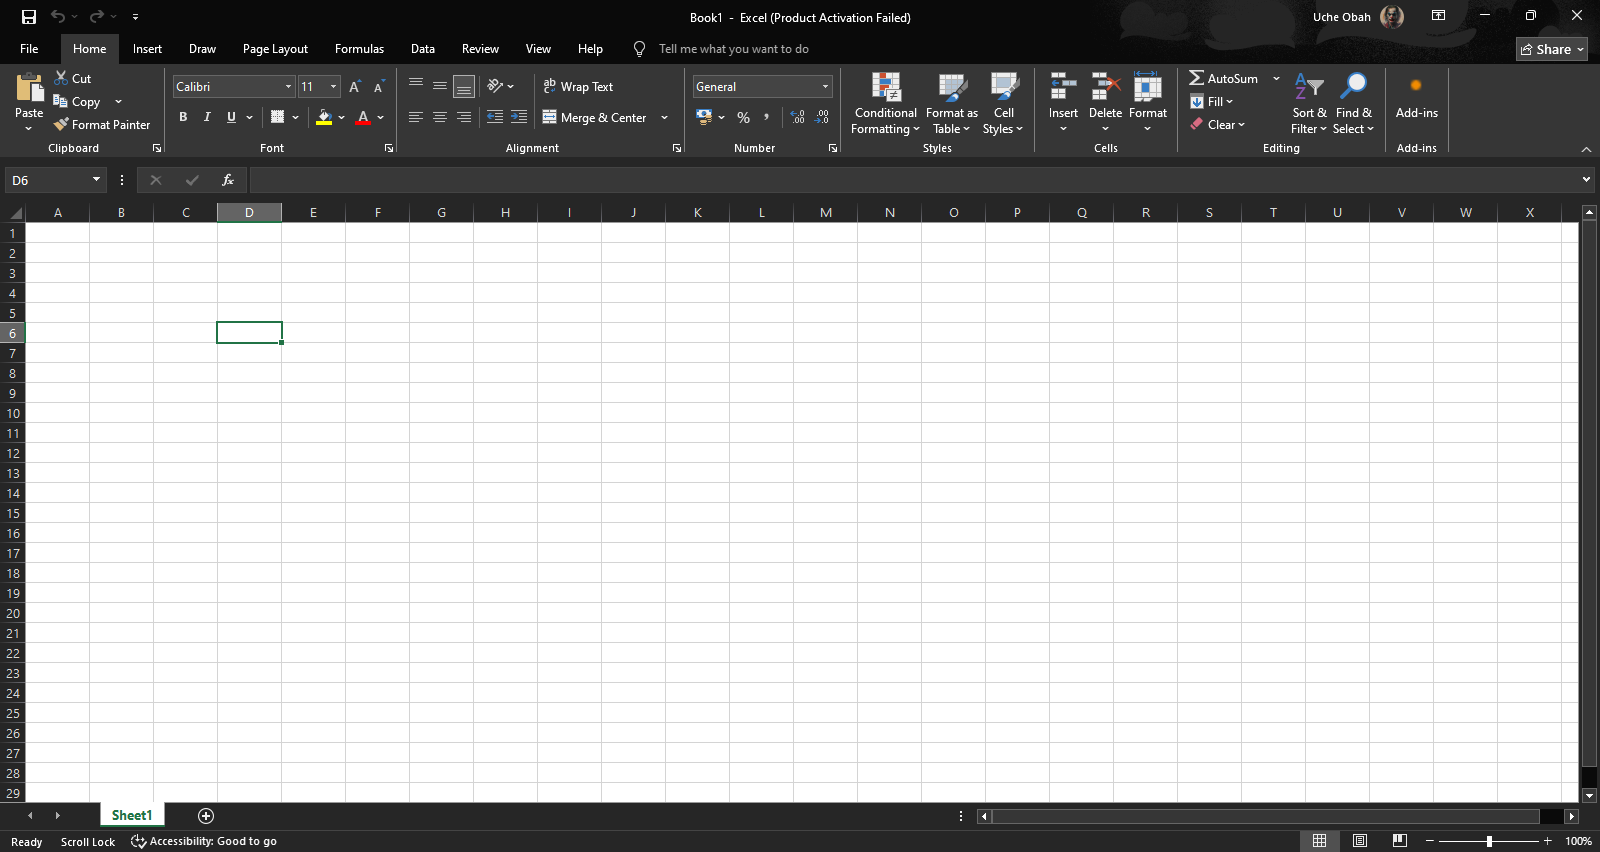Click the Tell me lightbulb icon
This screenshot has width=1600, height=852.
point(639,49)
